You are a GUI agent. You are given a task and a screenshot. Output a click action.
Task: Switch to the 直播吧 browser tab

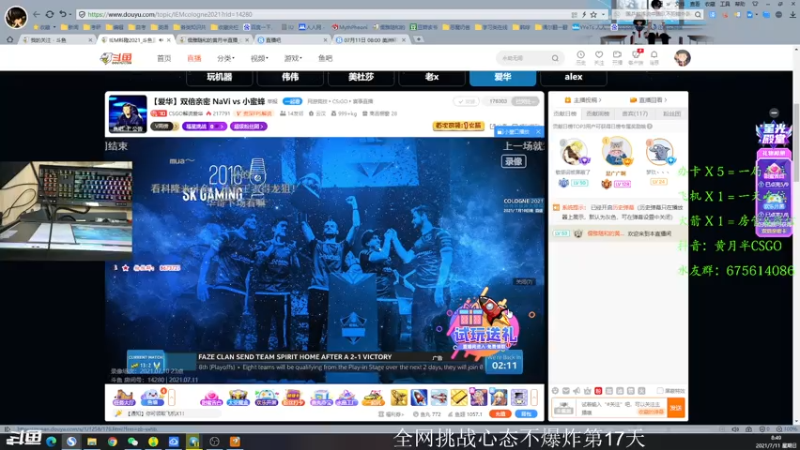tap(292, 40)
